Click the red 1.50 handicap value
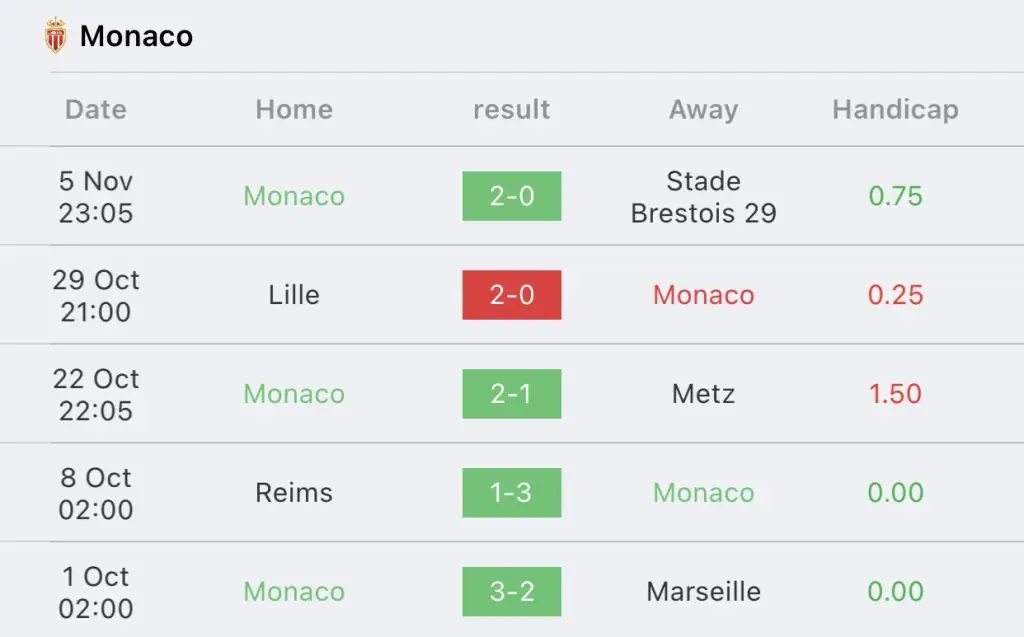The image size is (1024, 637). [895, 393]
